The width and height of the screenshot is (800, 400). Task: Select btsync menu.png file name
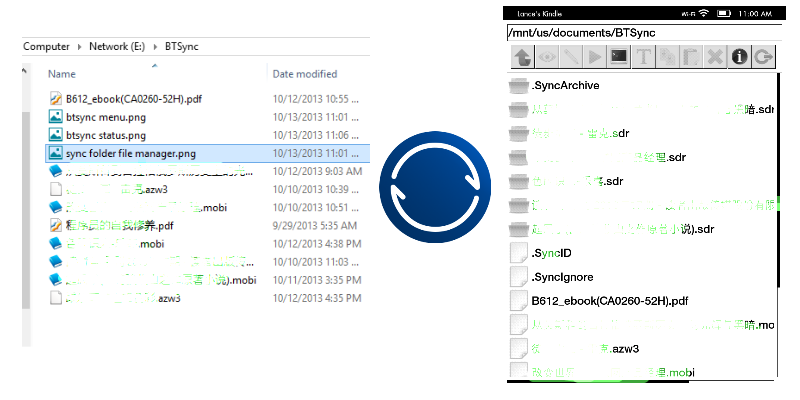click(106, 117)
